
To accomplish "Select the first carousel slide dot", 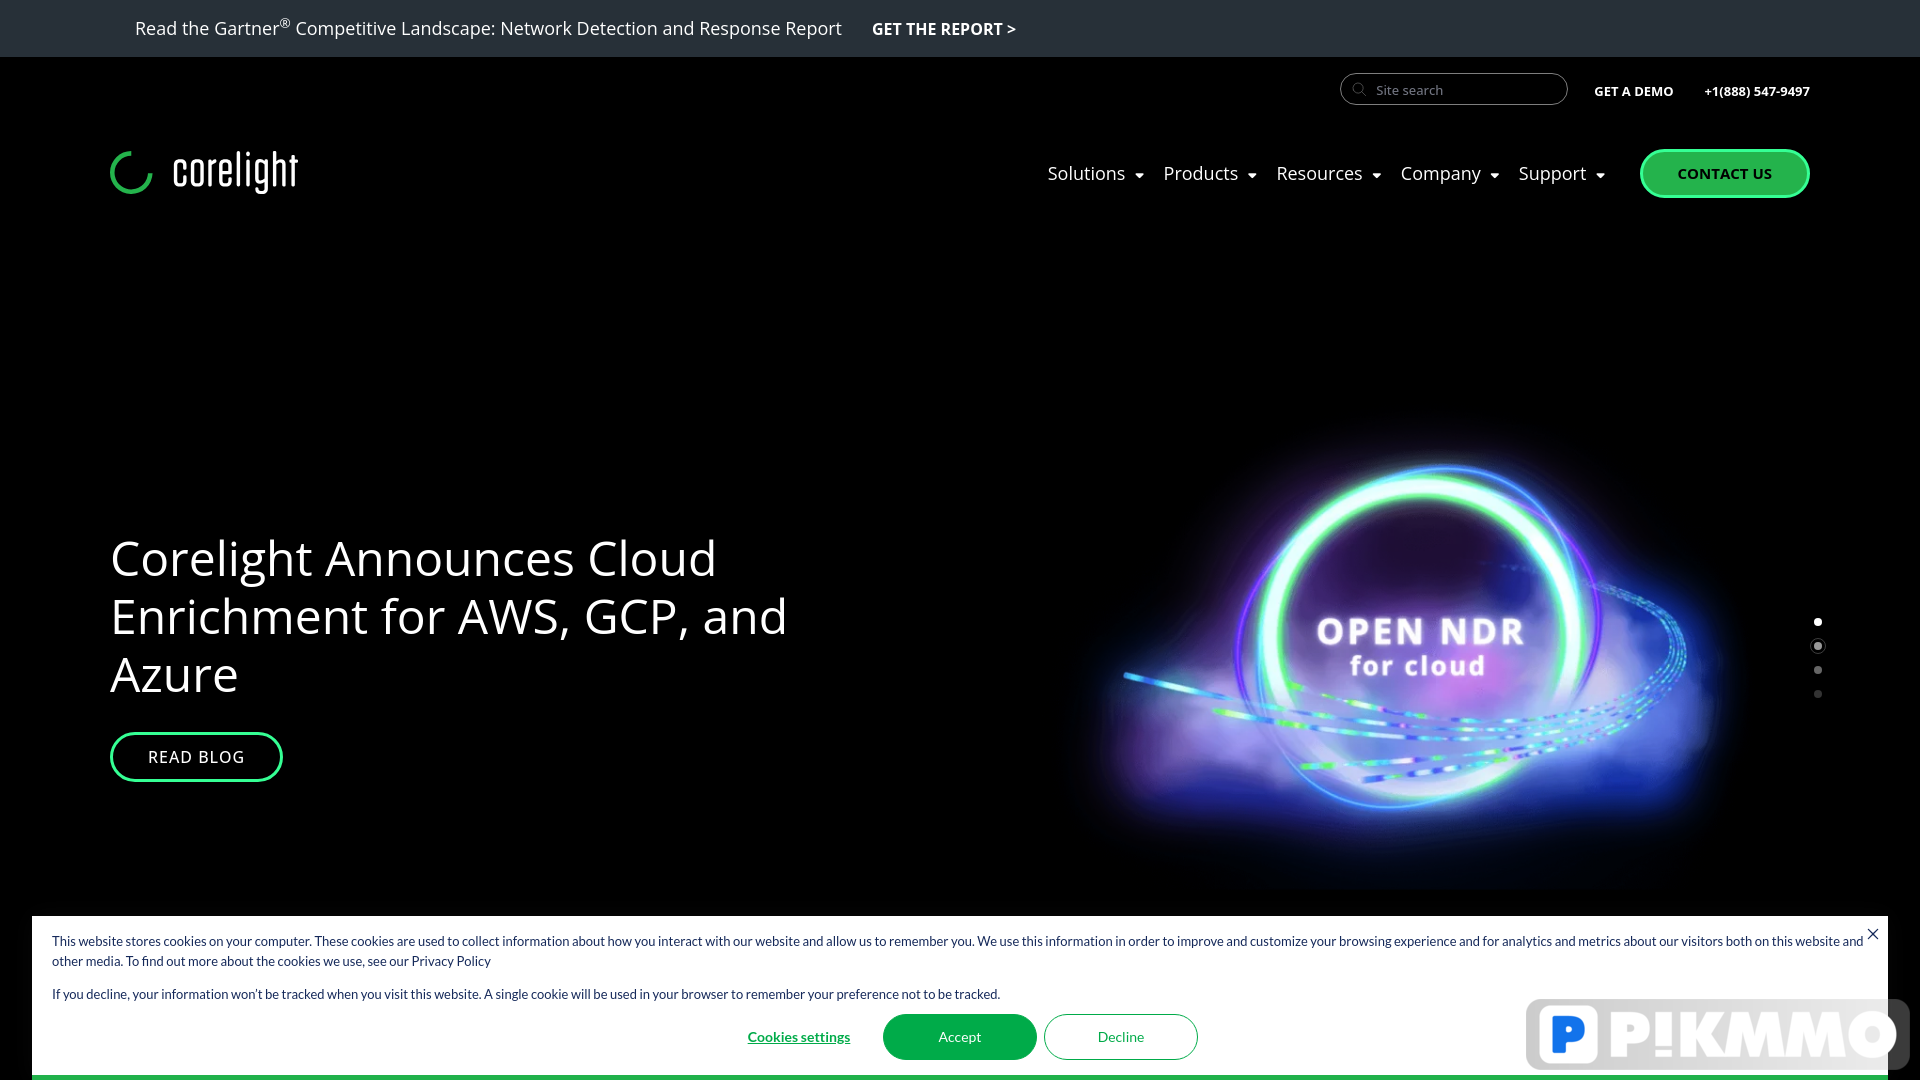I will tap(1818, 622).
